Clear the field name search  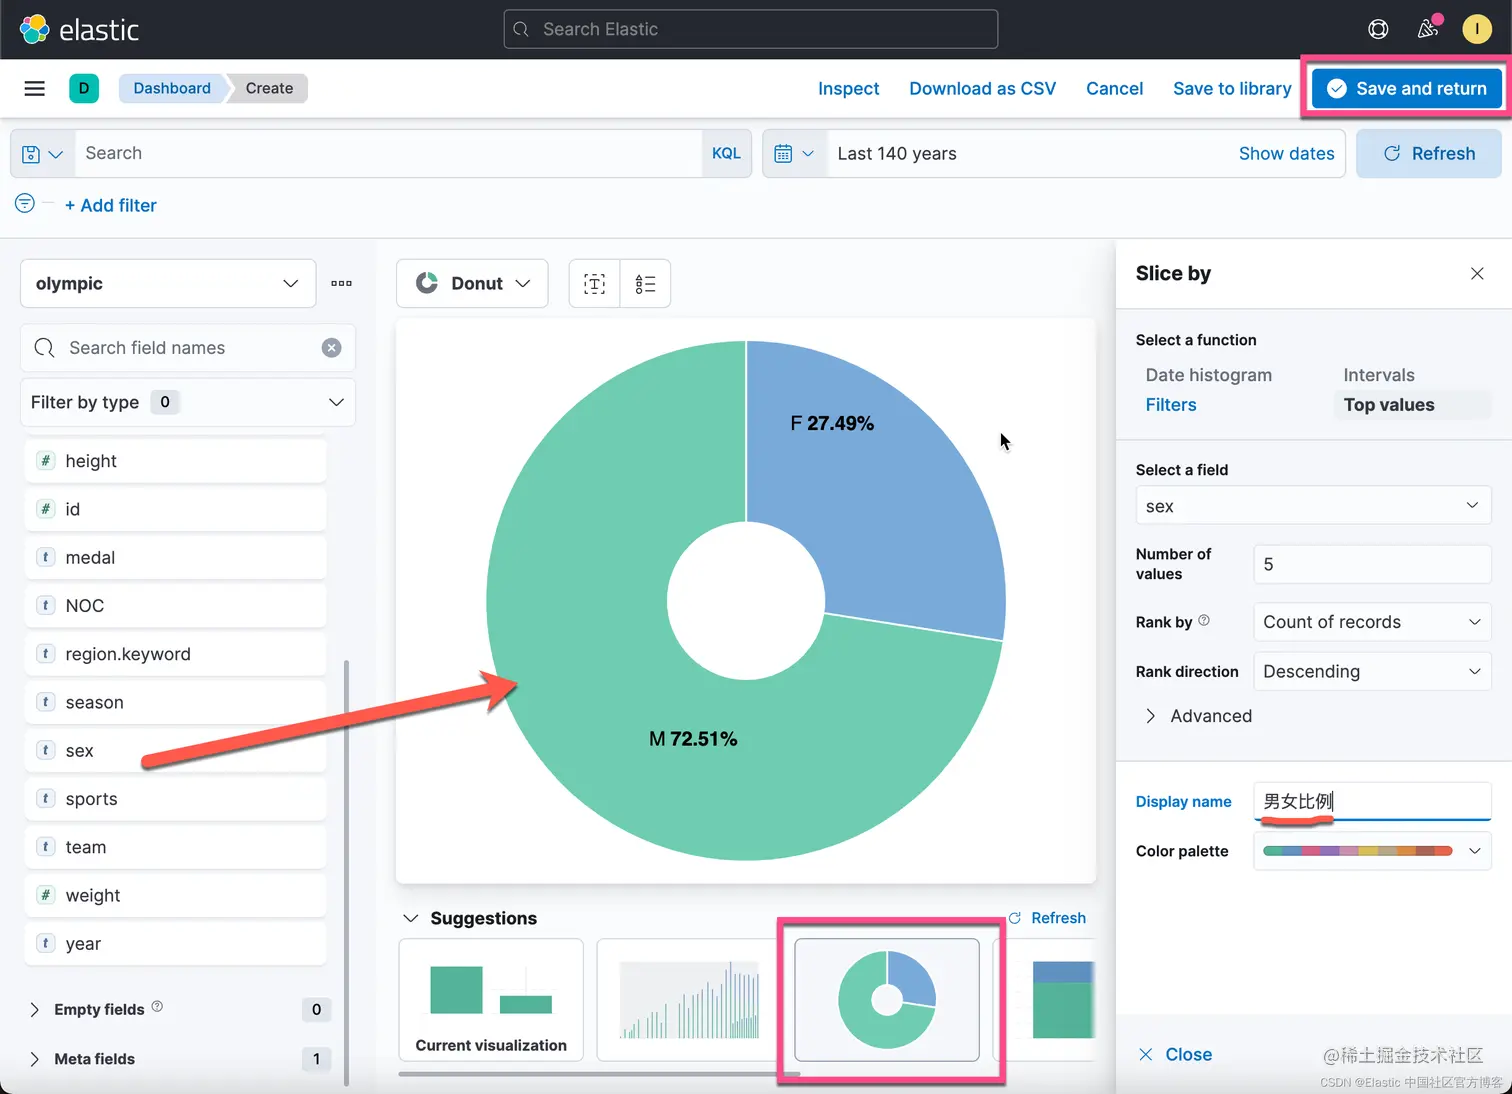331,348
